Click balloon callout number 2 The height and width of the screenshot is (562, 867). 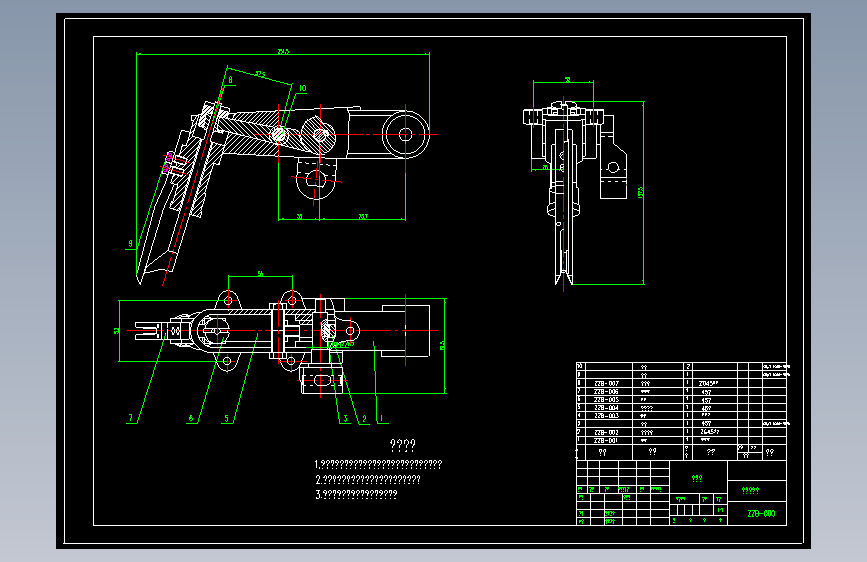[x=364, y=419]
